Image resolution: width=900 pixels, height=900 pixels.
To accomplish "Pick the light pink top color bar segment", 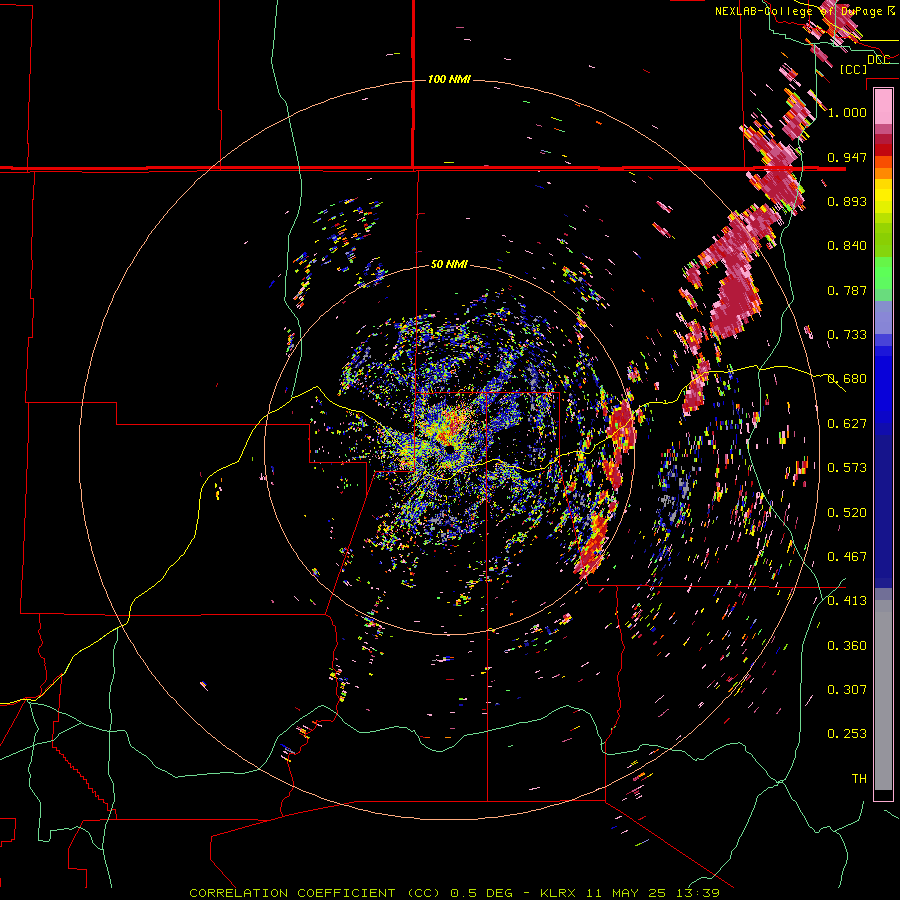I will pyautogui.click(x=883, y=107).
